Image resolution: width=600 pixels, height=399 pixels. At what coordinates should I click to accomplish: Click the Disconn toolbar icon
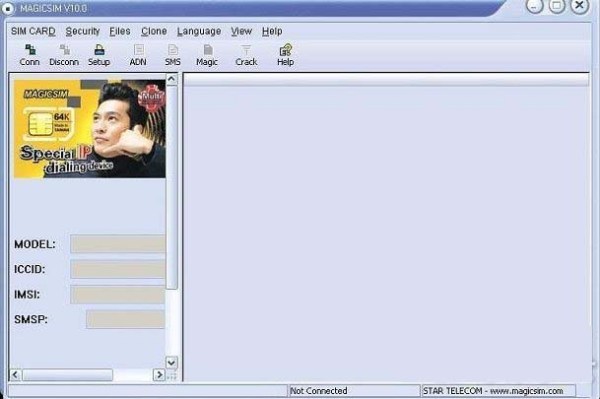64,55
